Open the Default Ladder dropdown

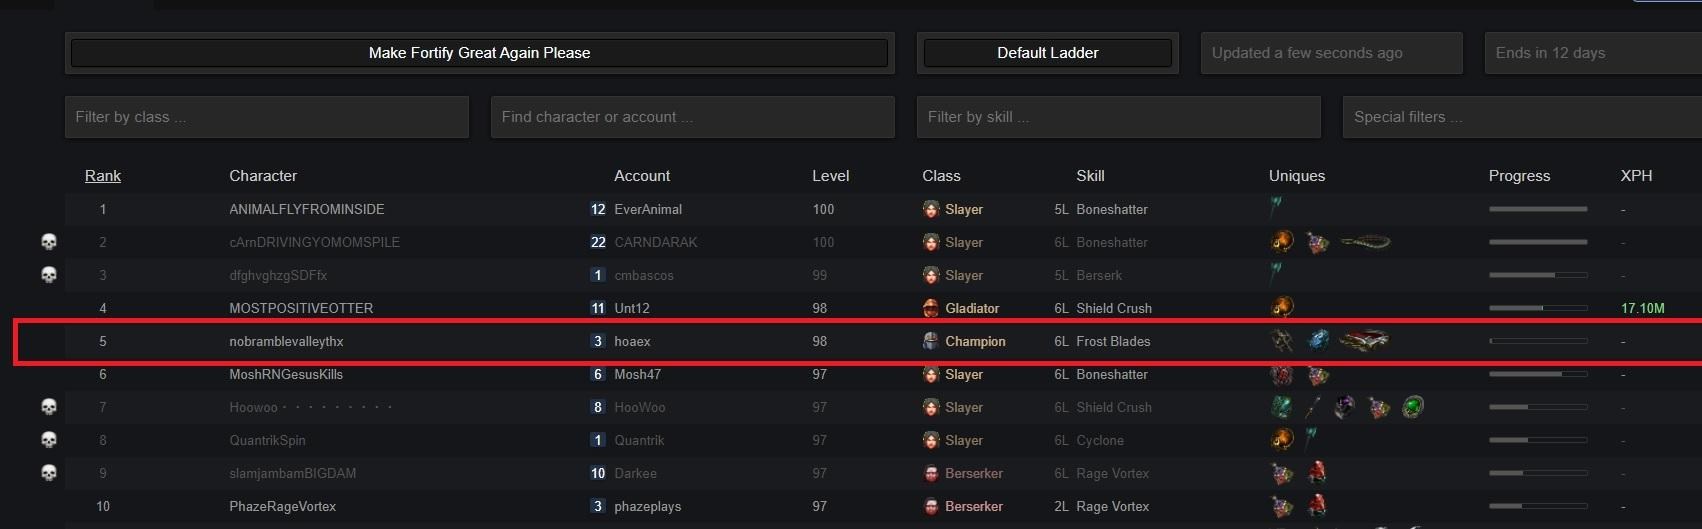point(1047,53)
